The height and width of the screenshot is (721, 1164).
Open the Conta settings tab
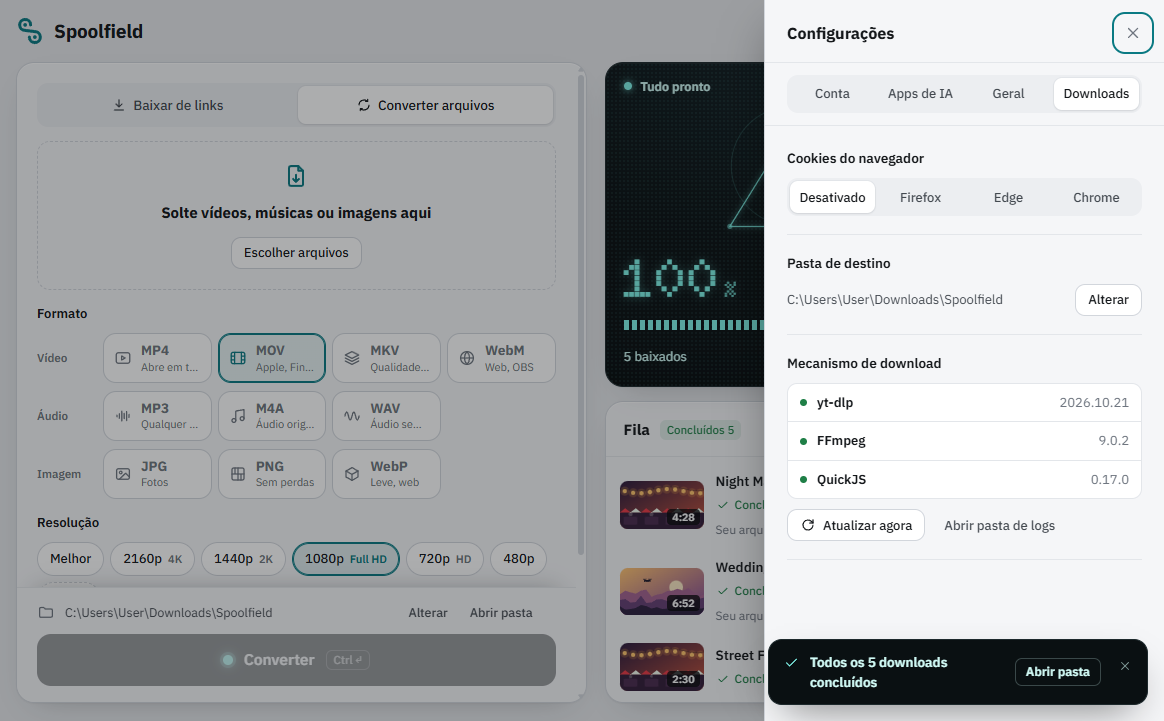(x=831, y=94)
